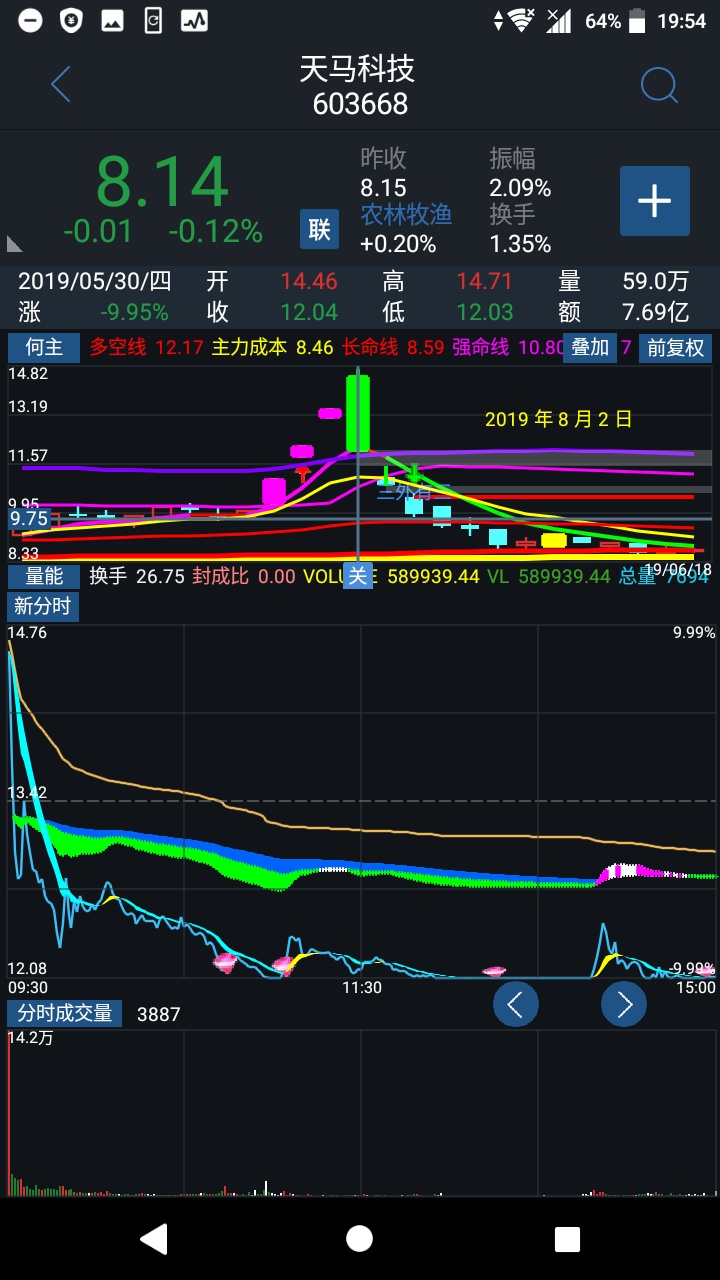Viewport: 720px width, 1280px height.
Task: Tap the 振幅 2.09% amplitude value
Action: coord(520,173)
